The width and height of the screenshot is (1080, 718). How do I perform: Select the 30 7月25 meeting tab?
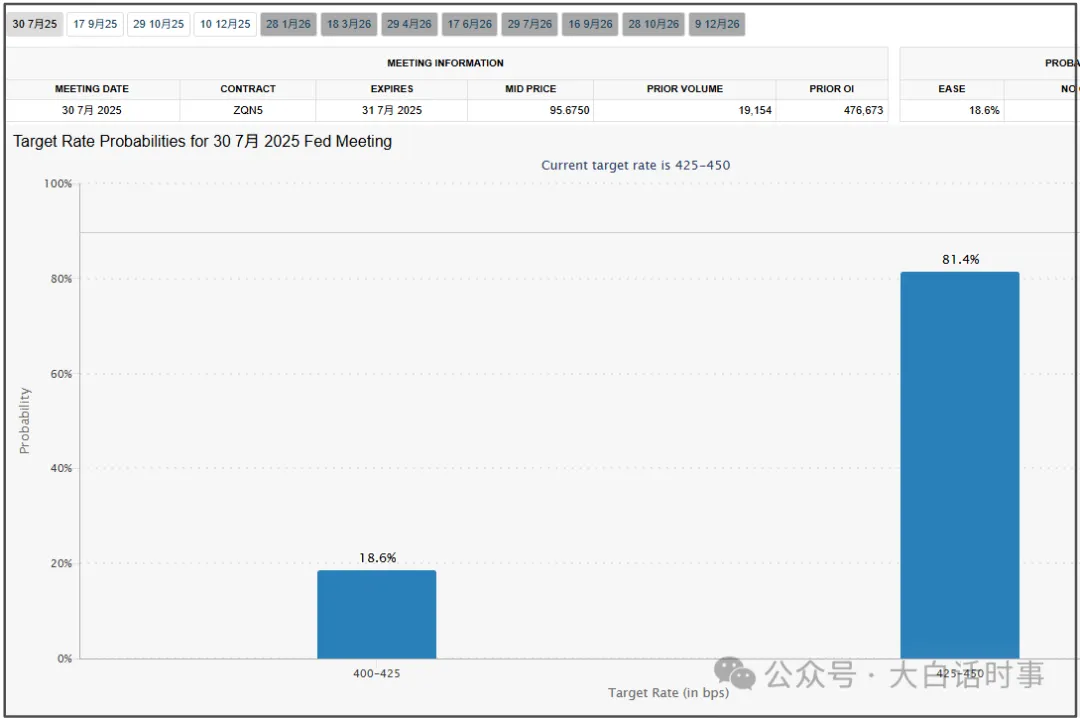pos(34,24)
